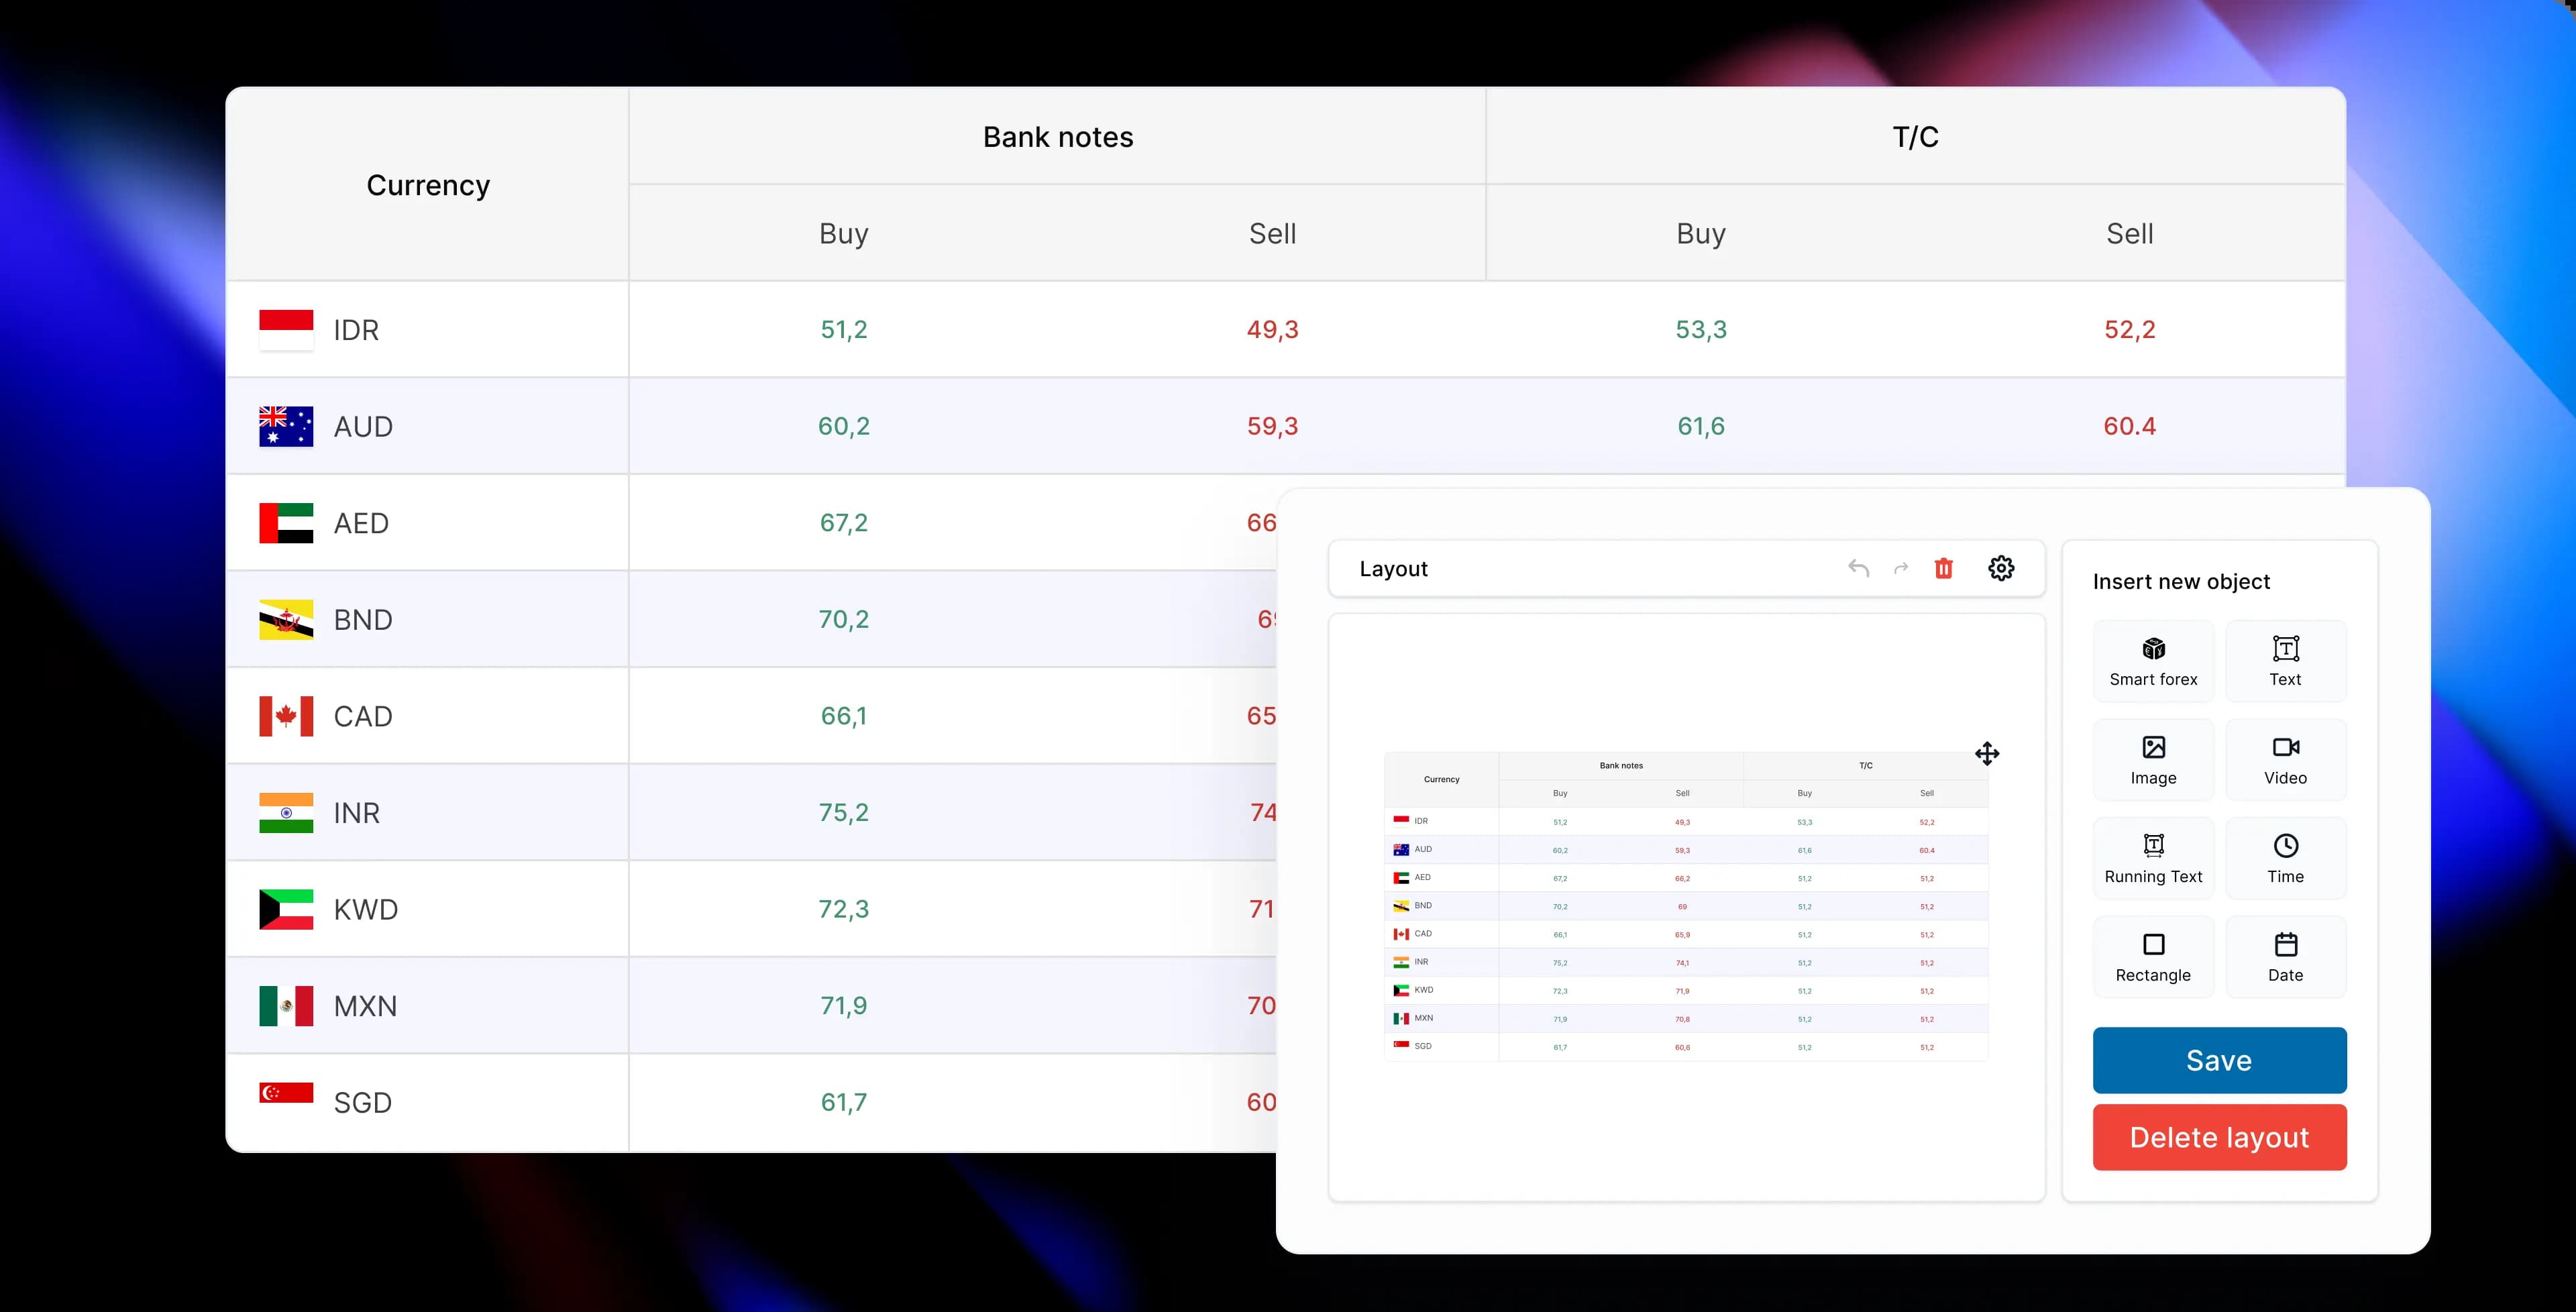Screen dimensions: 2576x1312
Task: Insert a Text object
Action: (x=2285, y=661)
